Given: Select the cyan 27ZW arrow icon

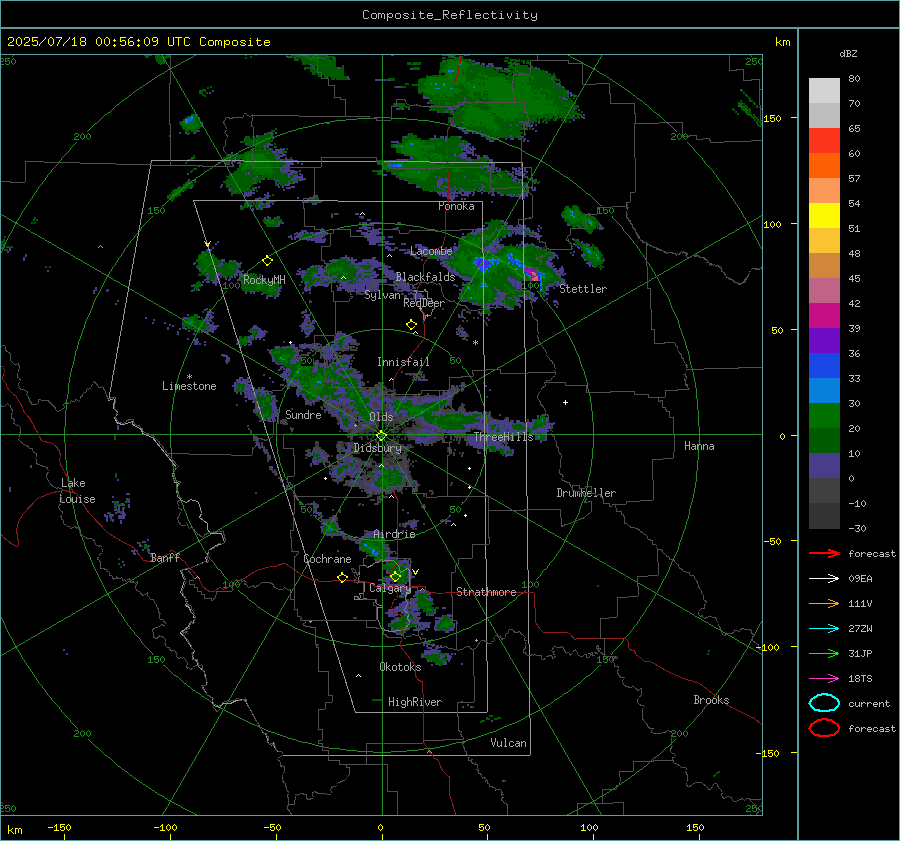Looking at the screenshot, I should [x=824, y=629].
